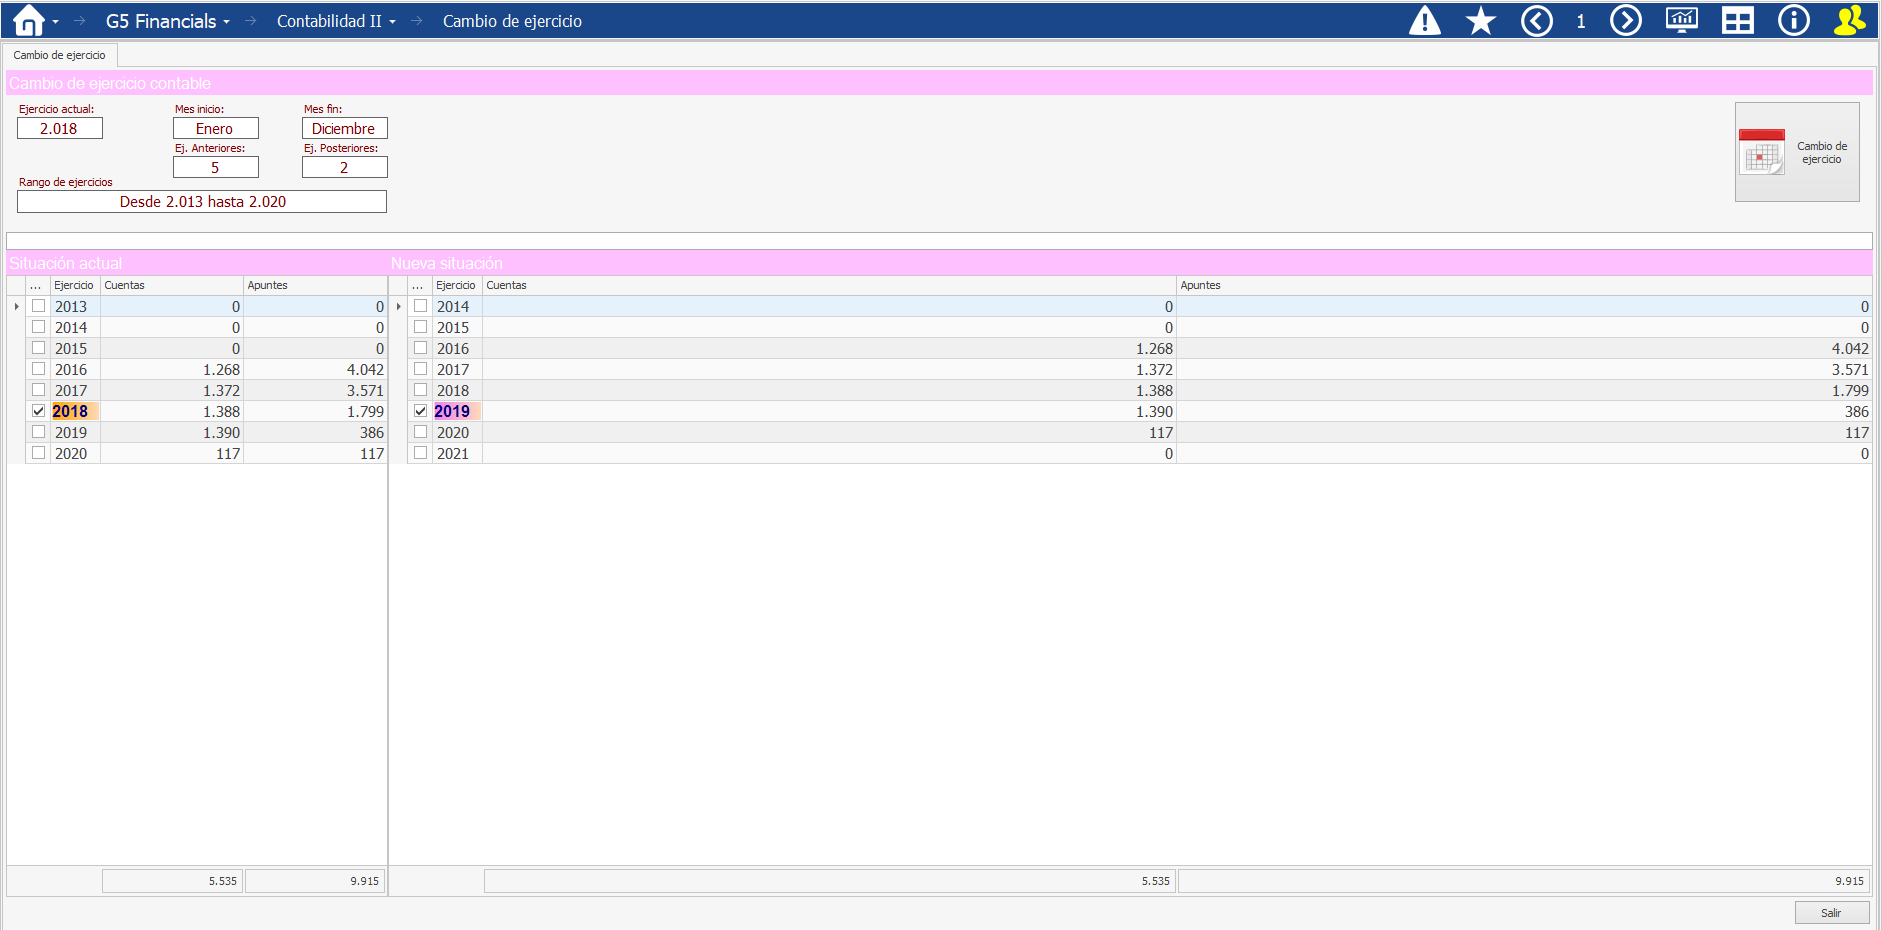1882x930 pixels.
Task: Check the 2020 box in Nueva situación
Action: 420,432
